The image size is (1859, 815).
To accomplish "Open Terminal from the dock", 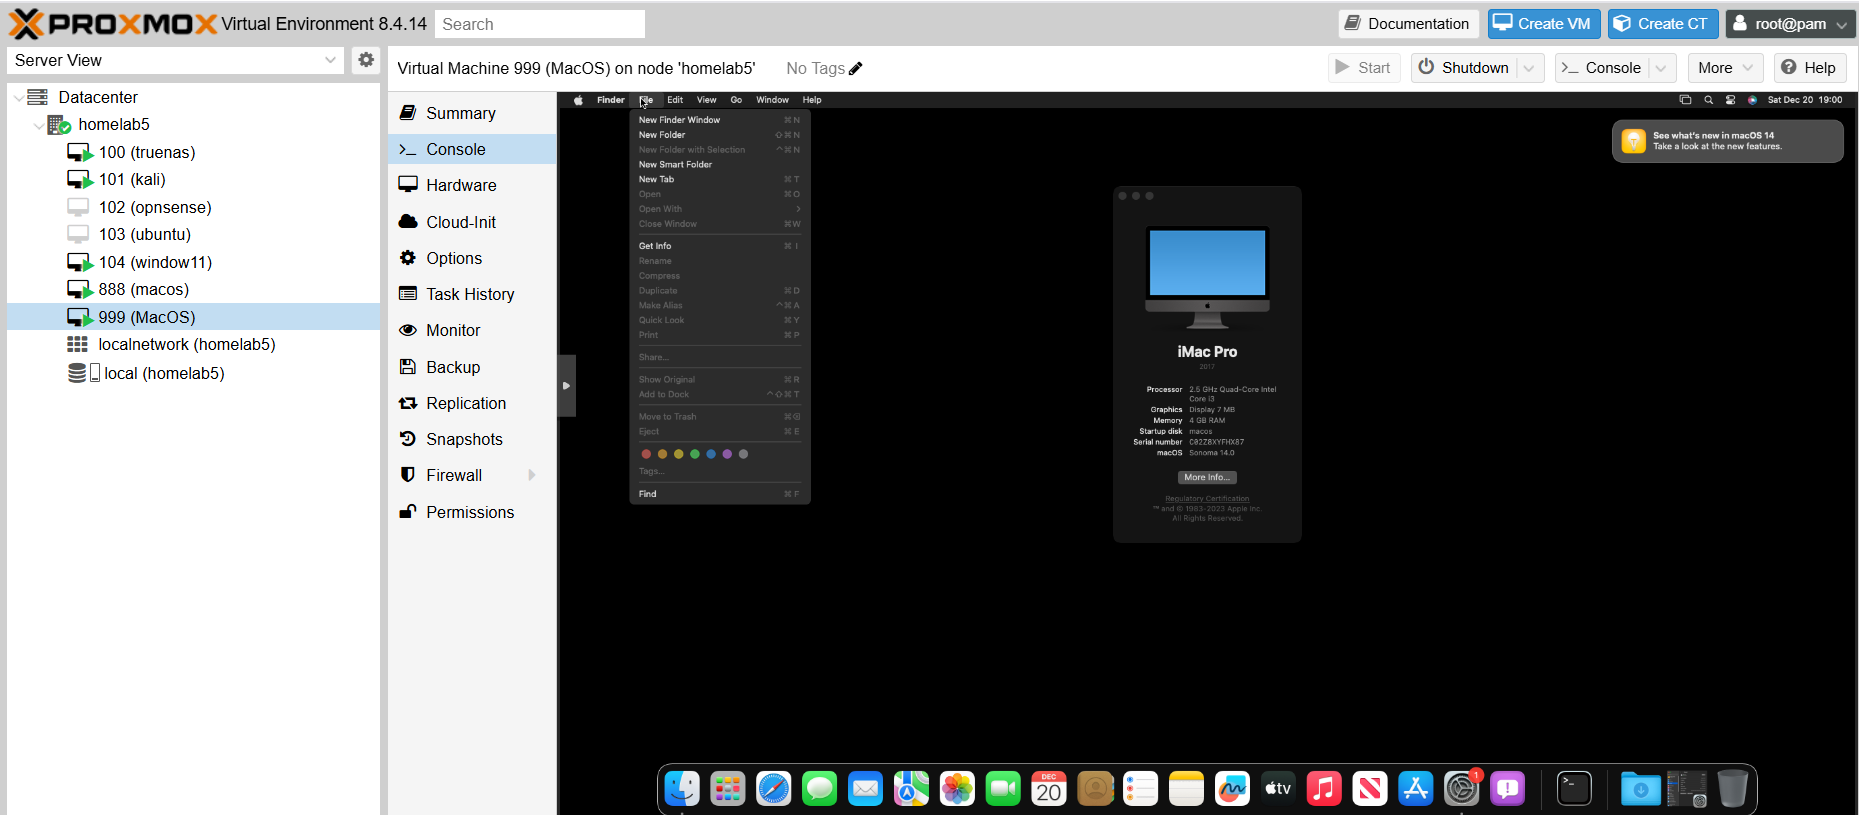I will point(1575,789).
